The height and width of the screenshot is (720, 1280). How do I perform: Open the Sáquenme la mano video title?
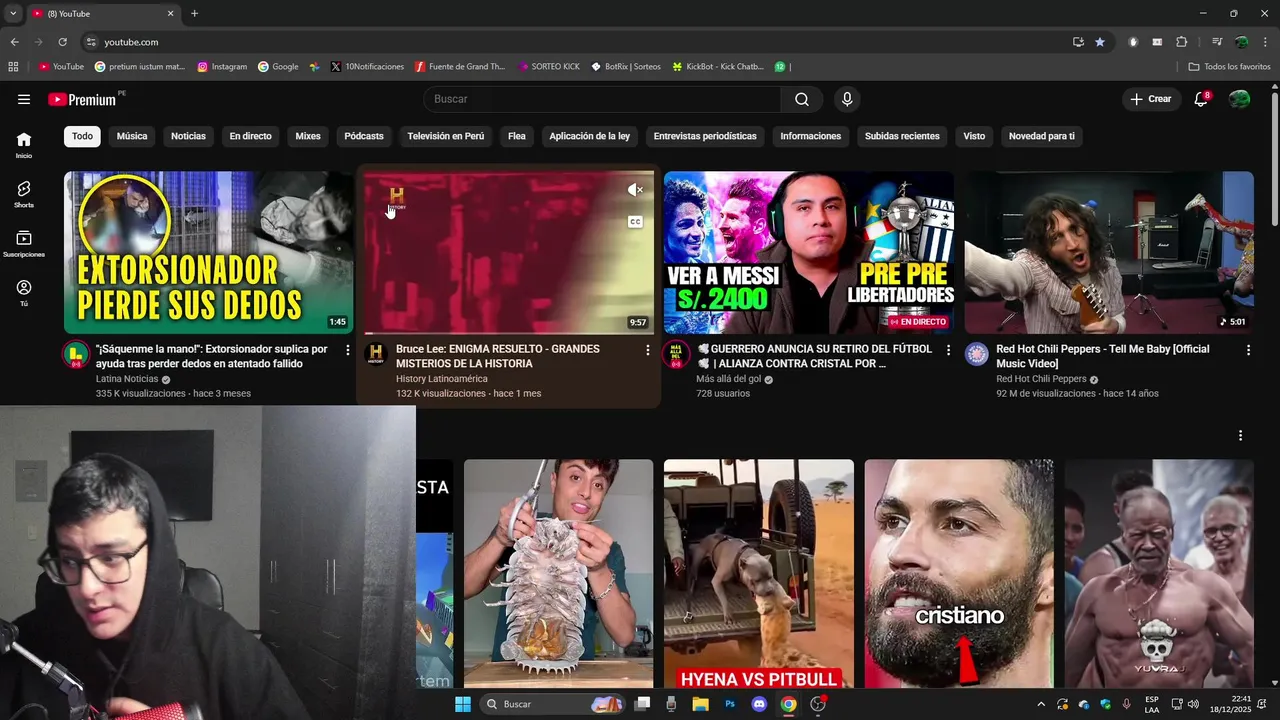[x=212, y=356]
